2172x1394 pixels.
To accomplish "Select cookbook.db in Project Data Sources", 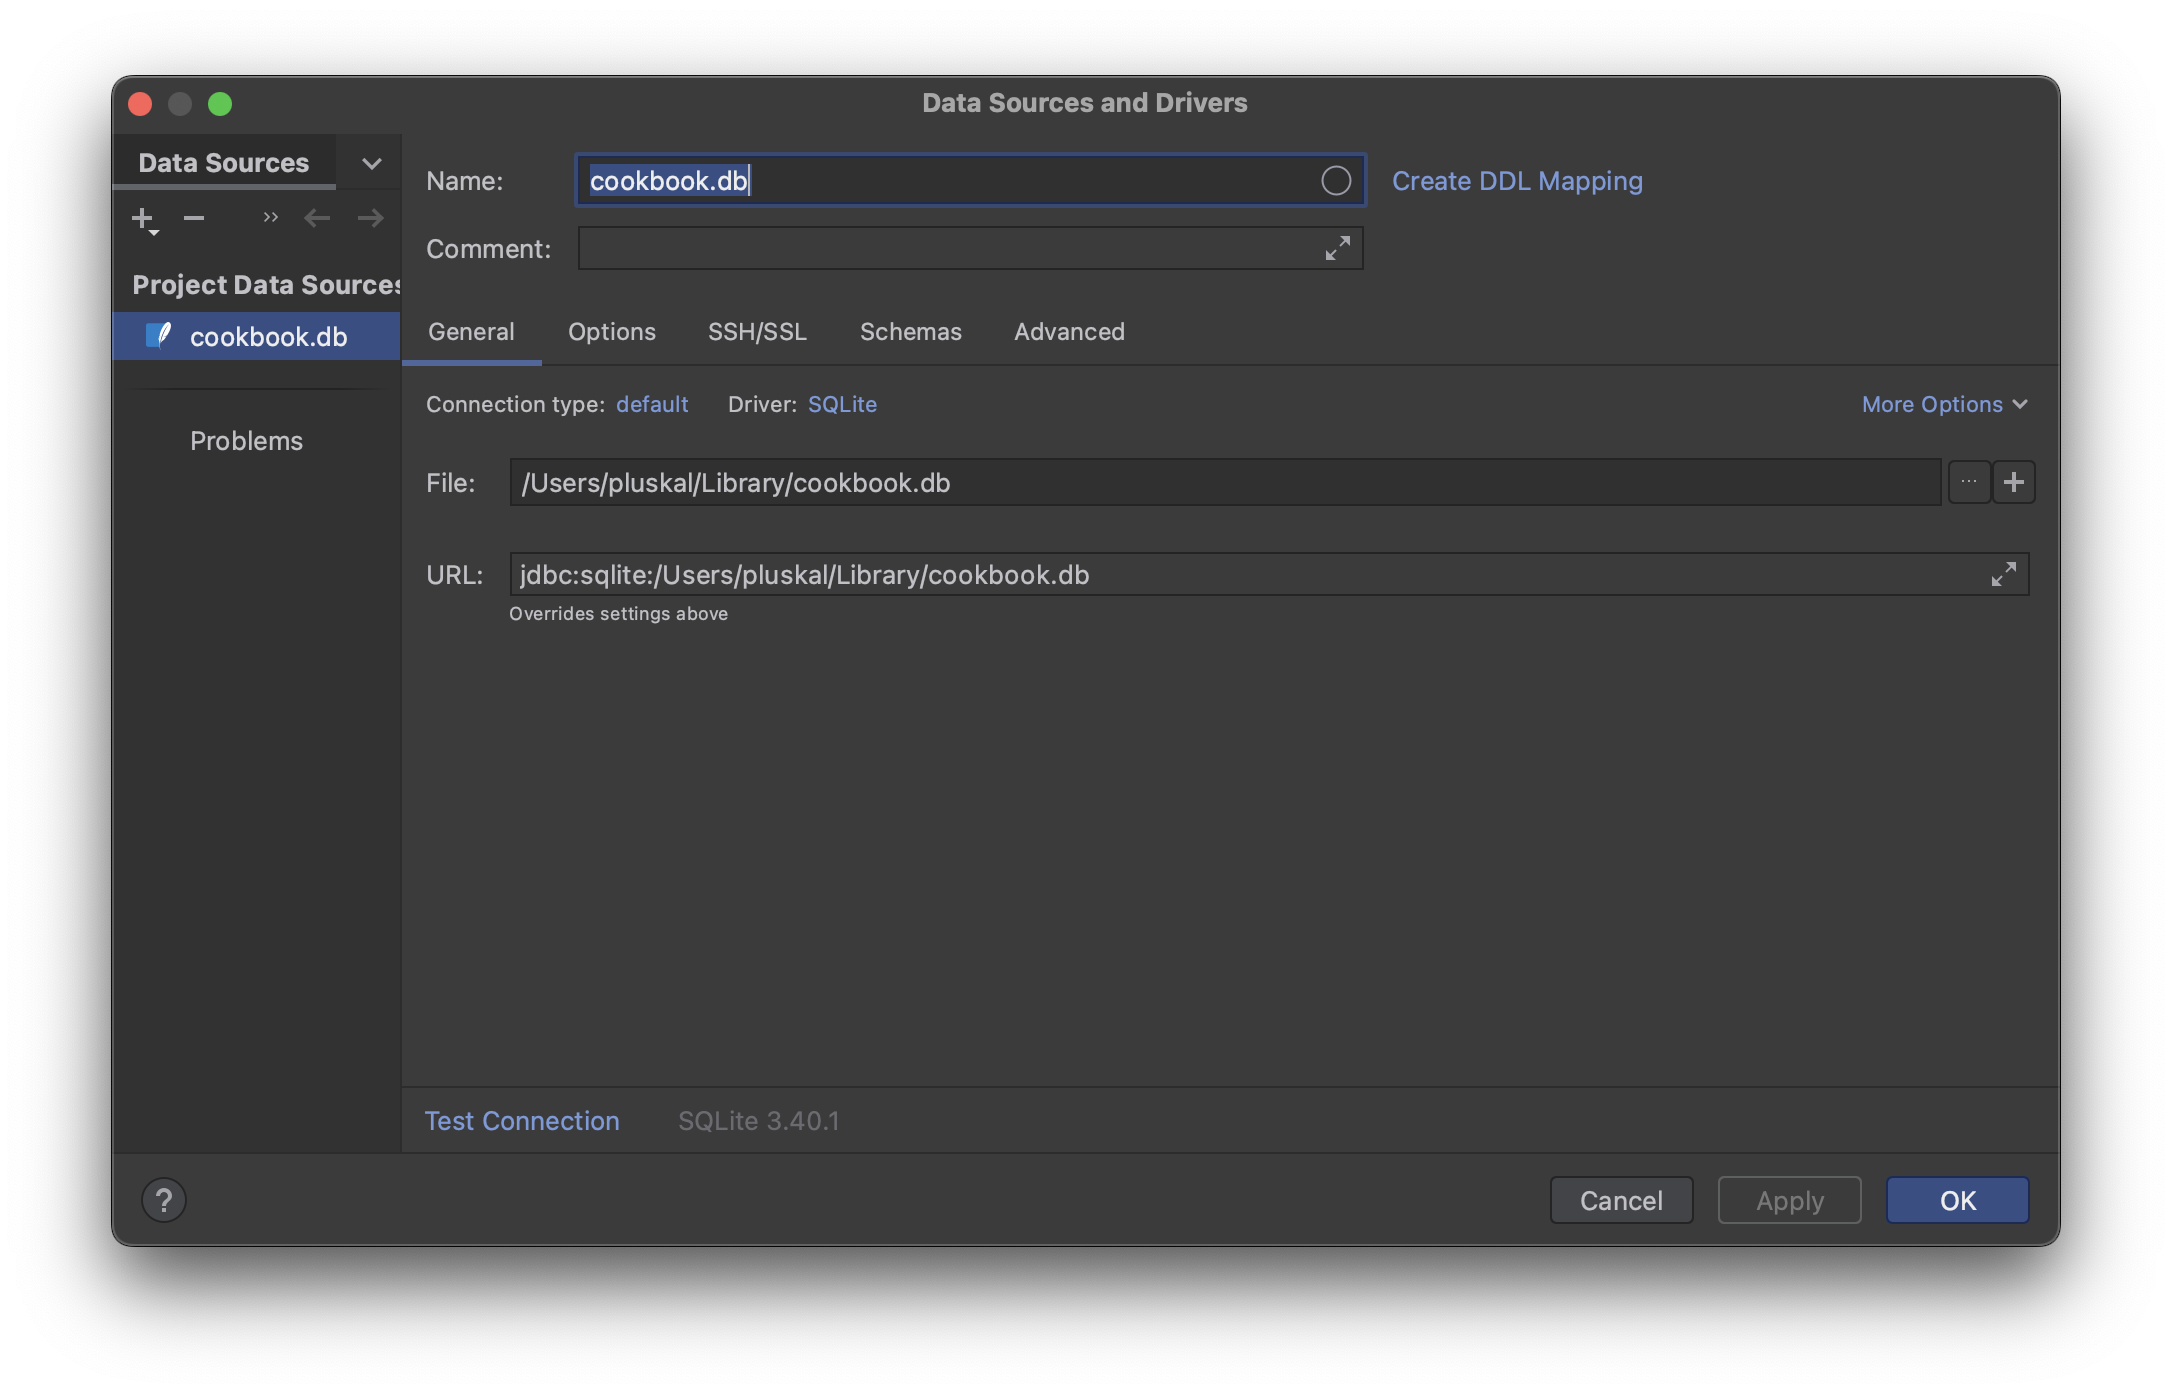I will click(x=257, y=336).
